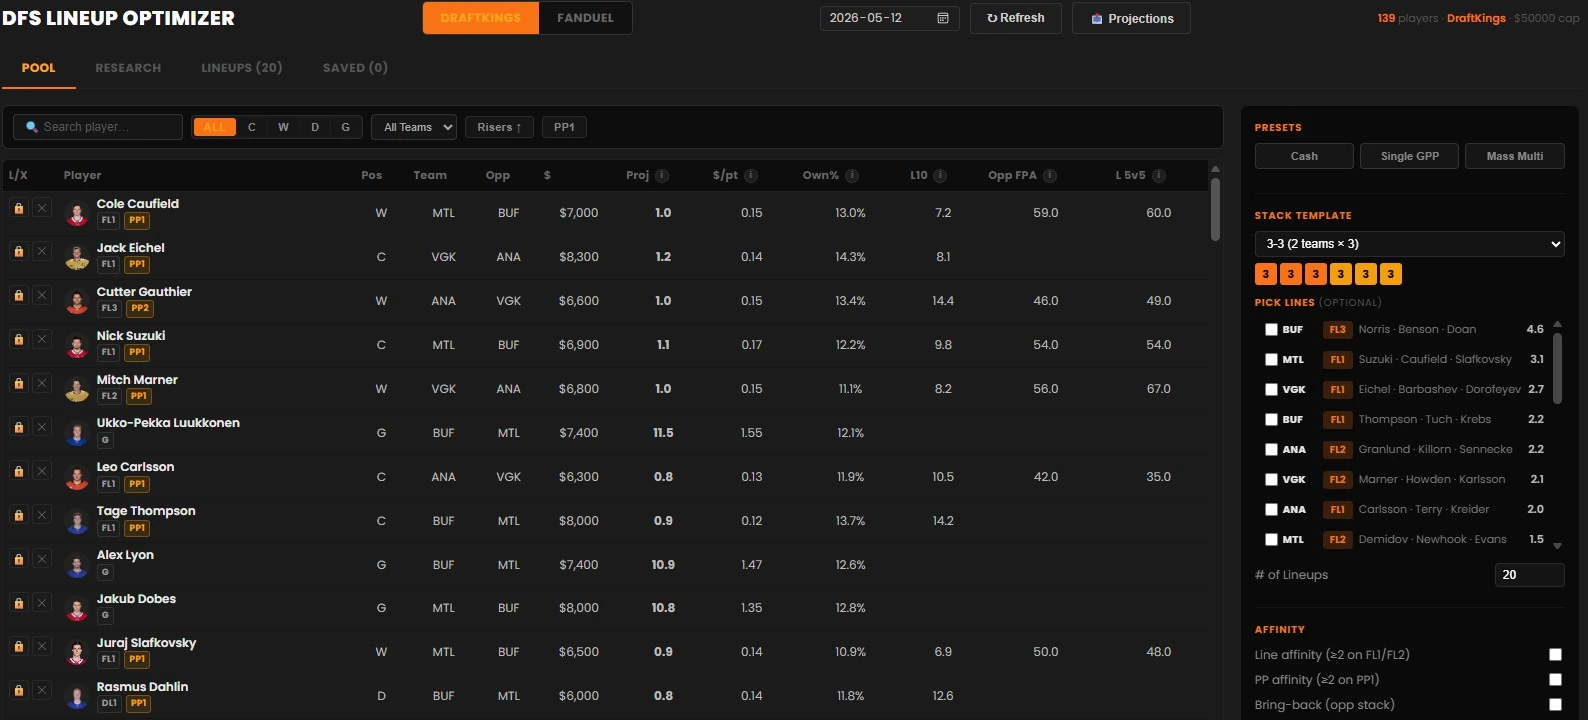The image size is (1588, 720).
Task: Show info for Own% column
Action: (x=852, y=175)
